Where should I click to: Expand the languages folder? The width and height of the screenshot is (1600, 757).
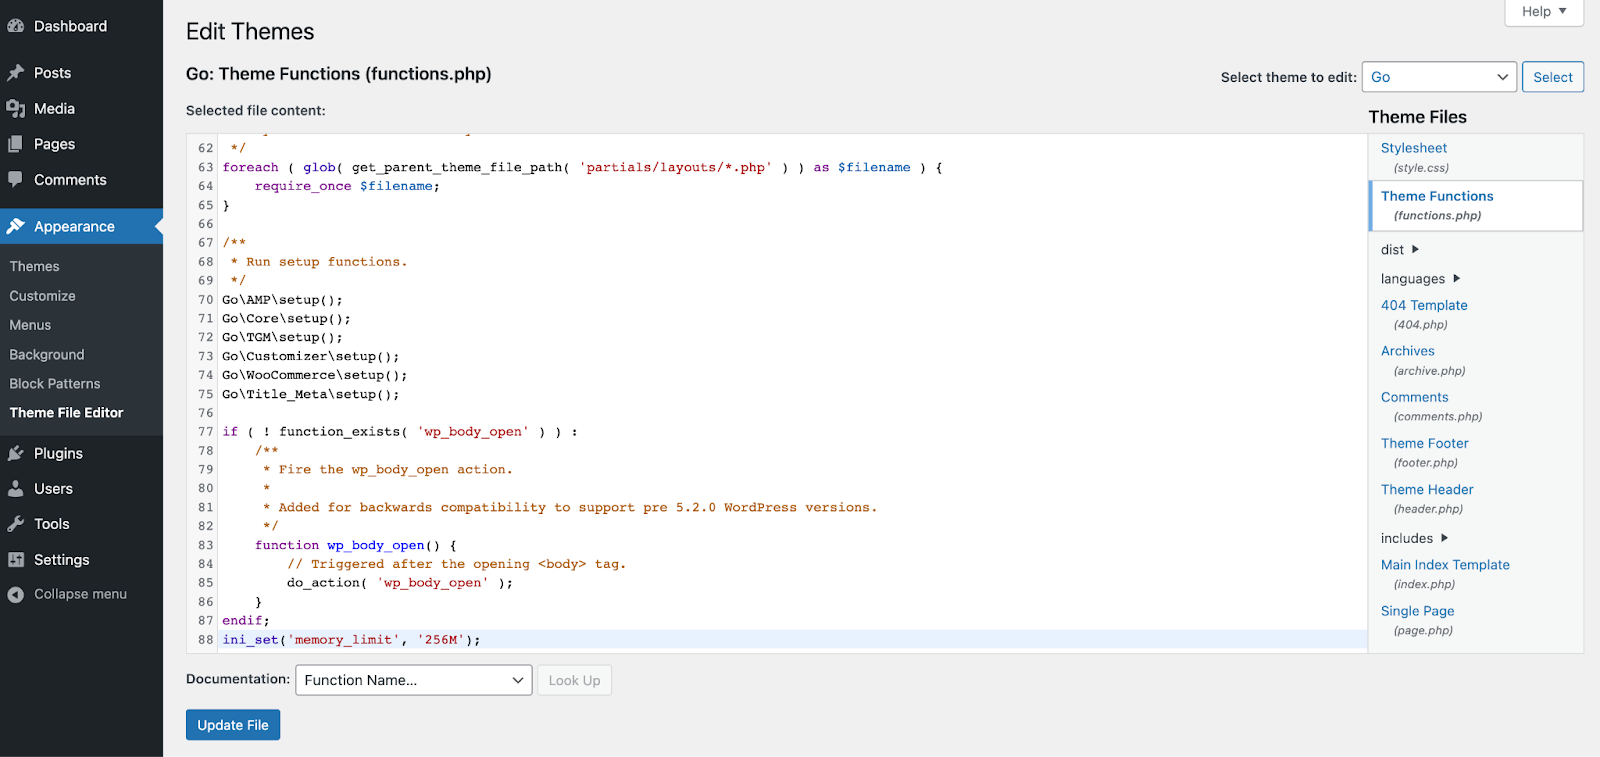click(1420, 279)
